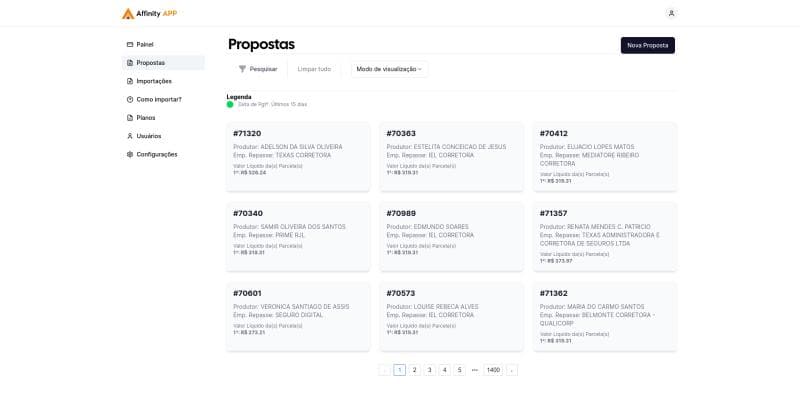Click the Usuários person icon

130,136
